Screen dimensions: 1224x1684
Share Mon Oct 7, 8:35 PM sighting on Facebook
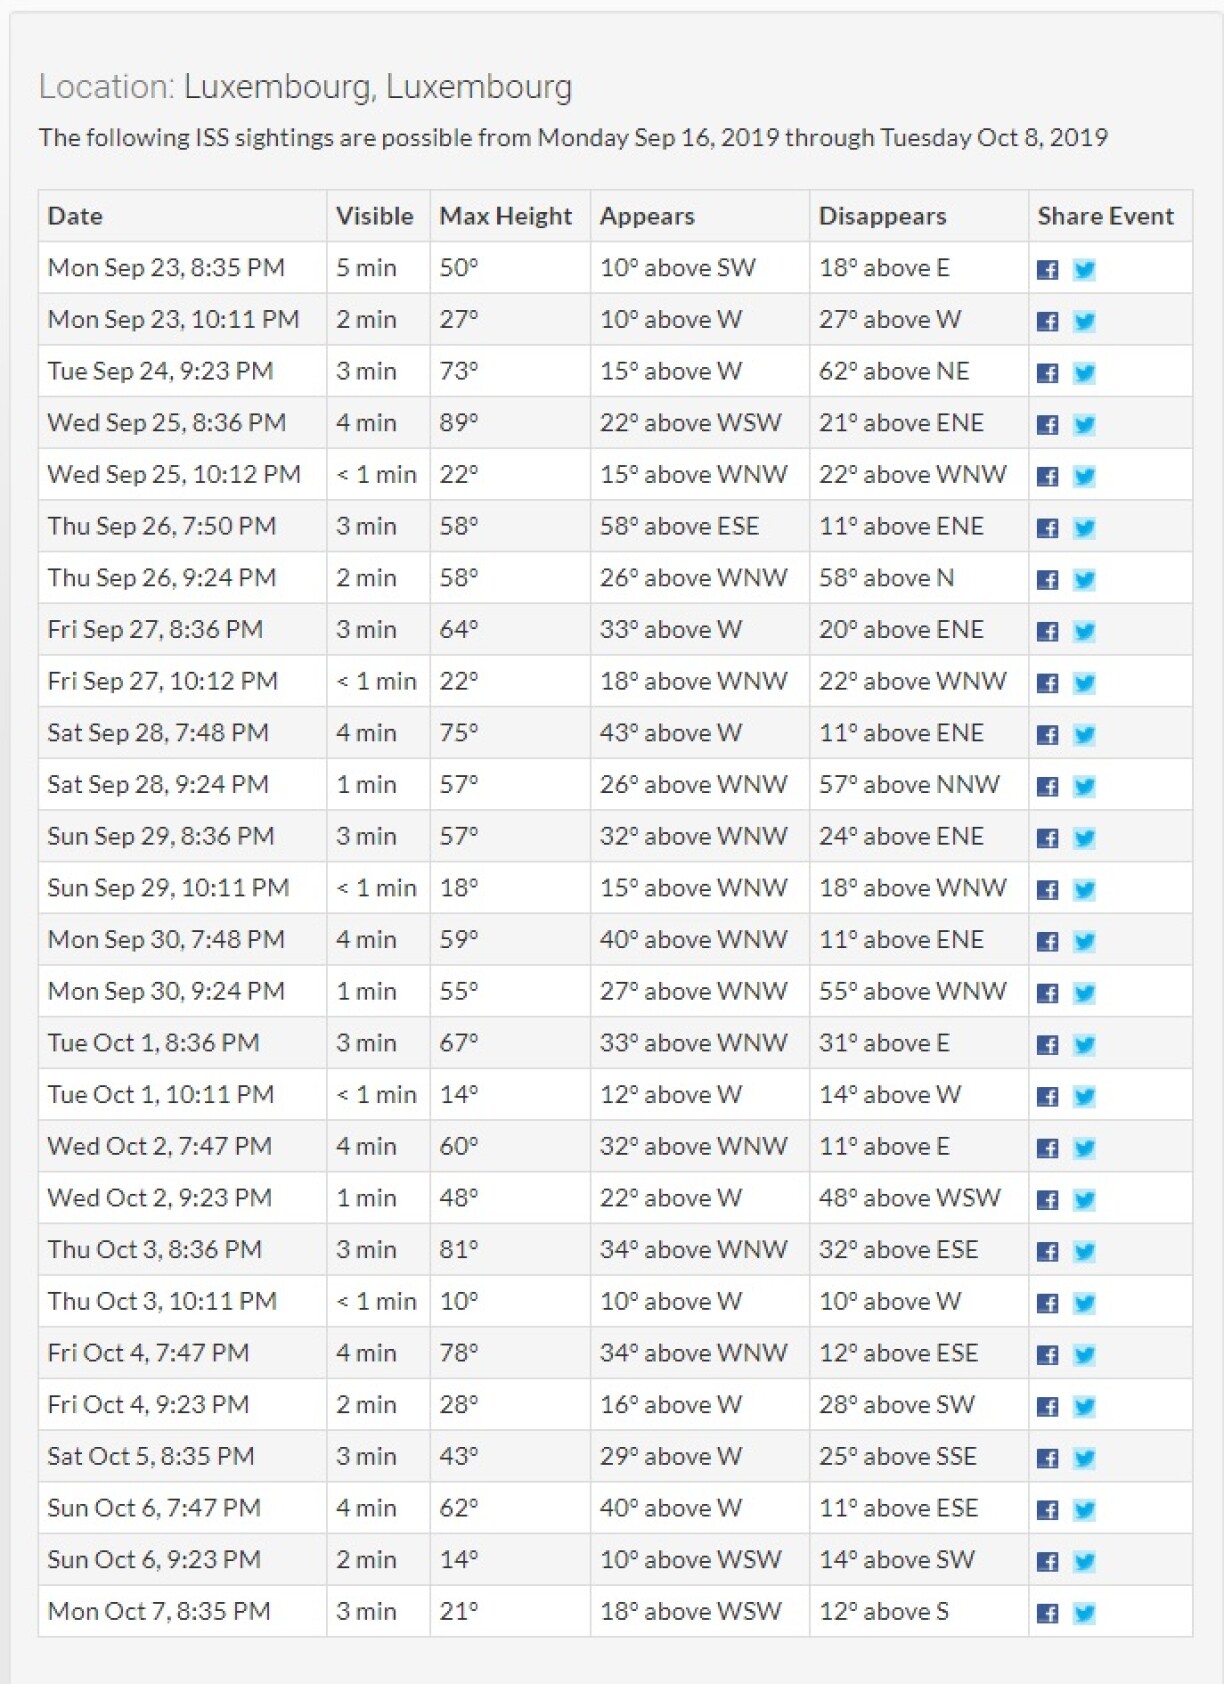point(1047,1613)
